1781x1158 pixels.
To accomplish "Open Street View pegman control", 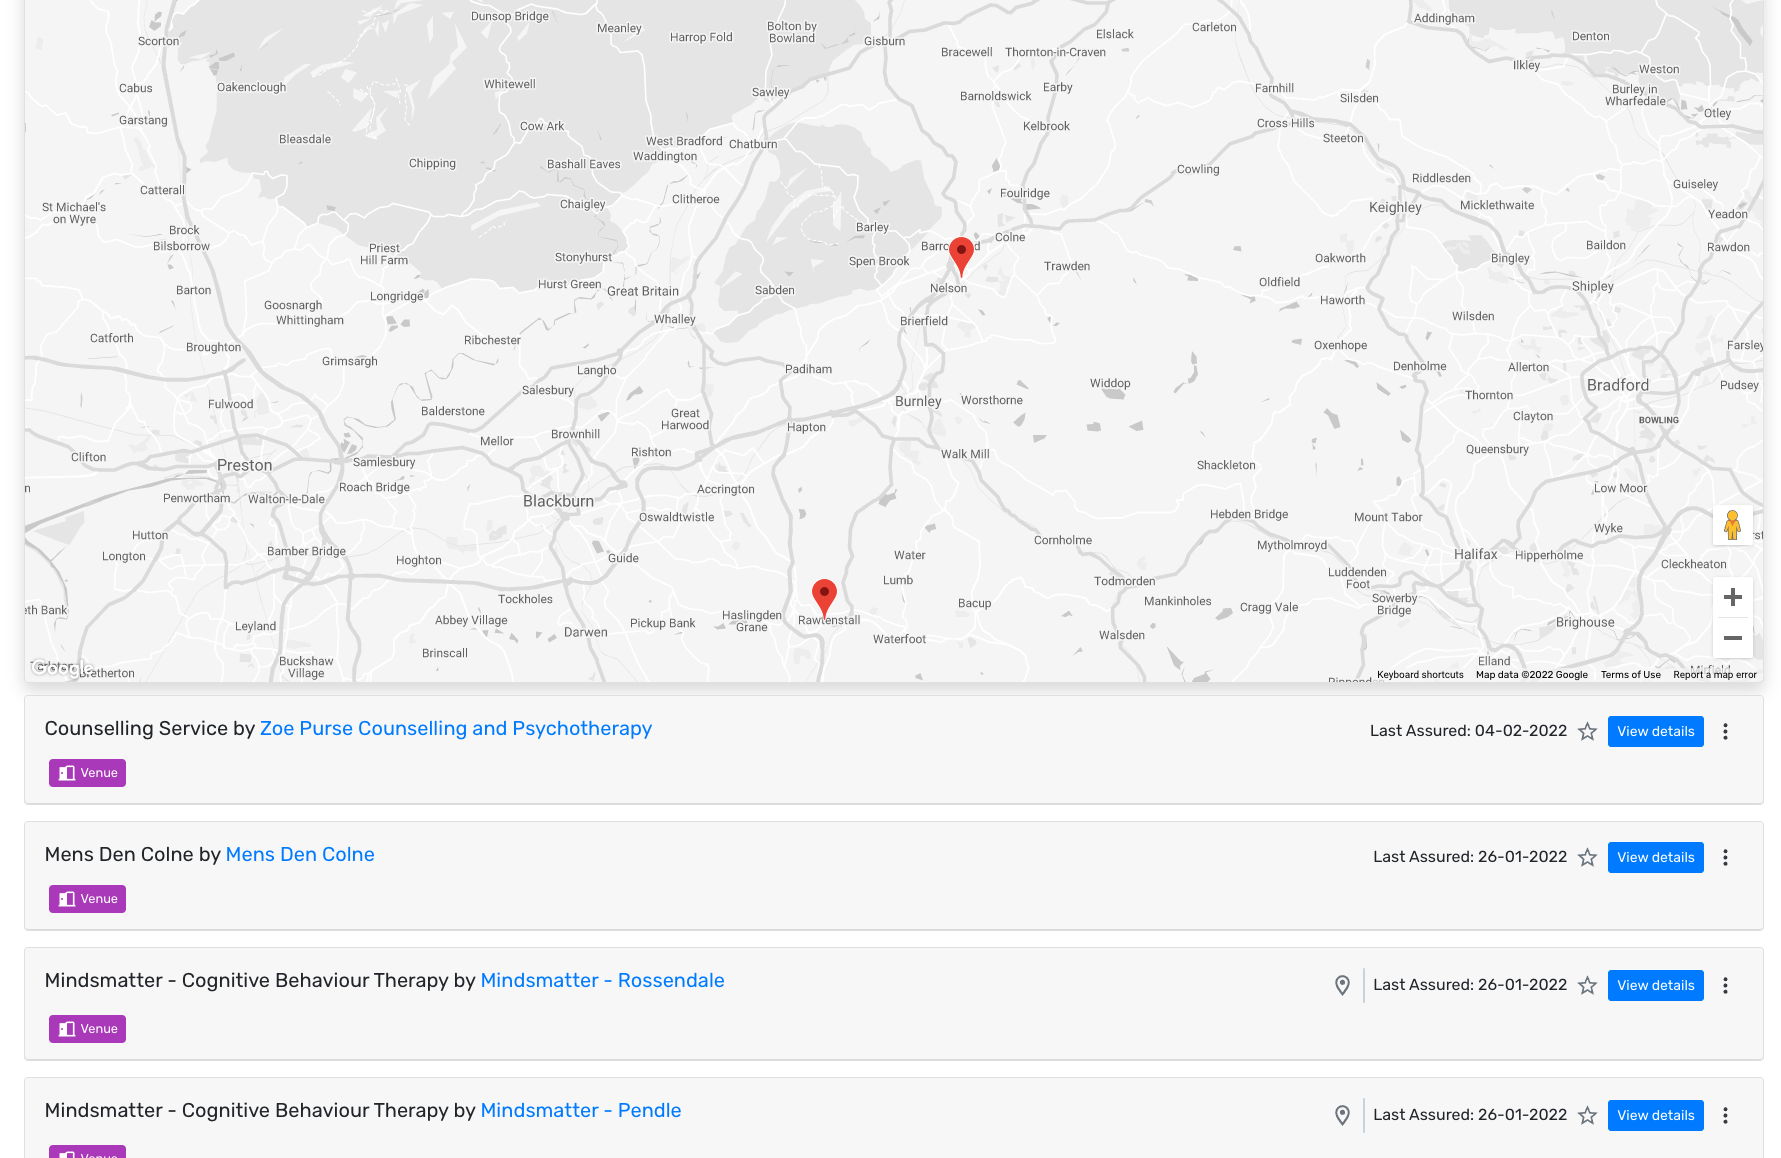I will pyautogui.click(x=1732, y=525).
